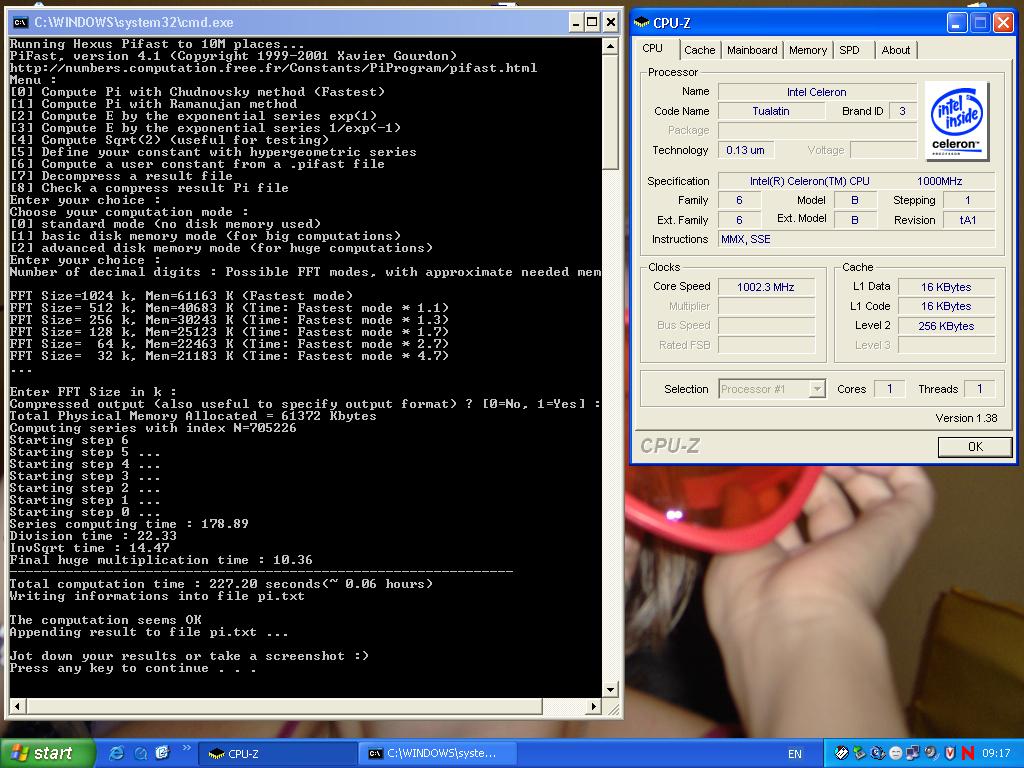Click the L1 Data value 16 KBytes
Image resolution: width=1024 pixels, height=768 pixels.
click(x=946, y=287)
